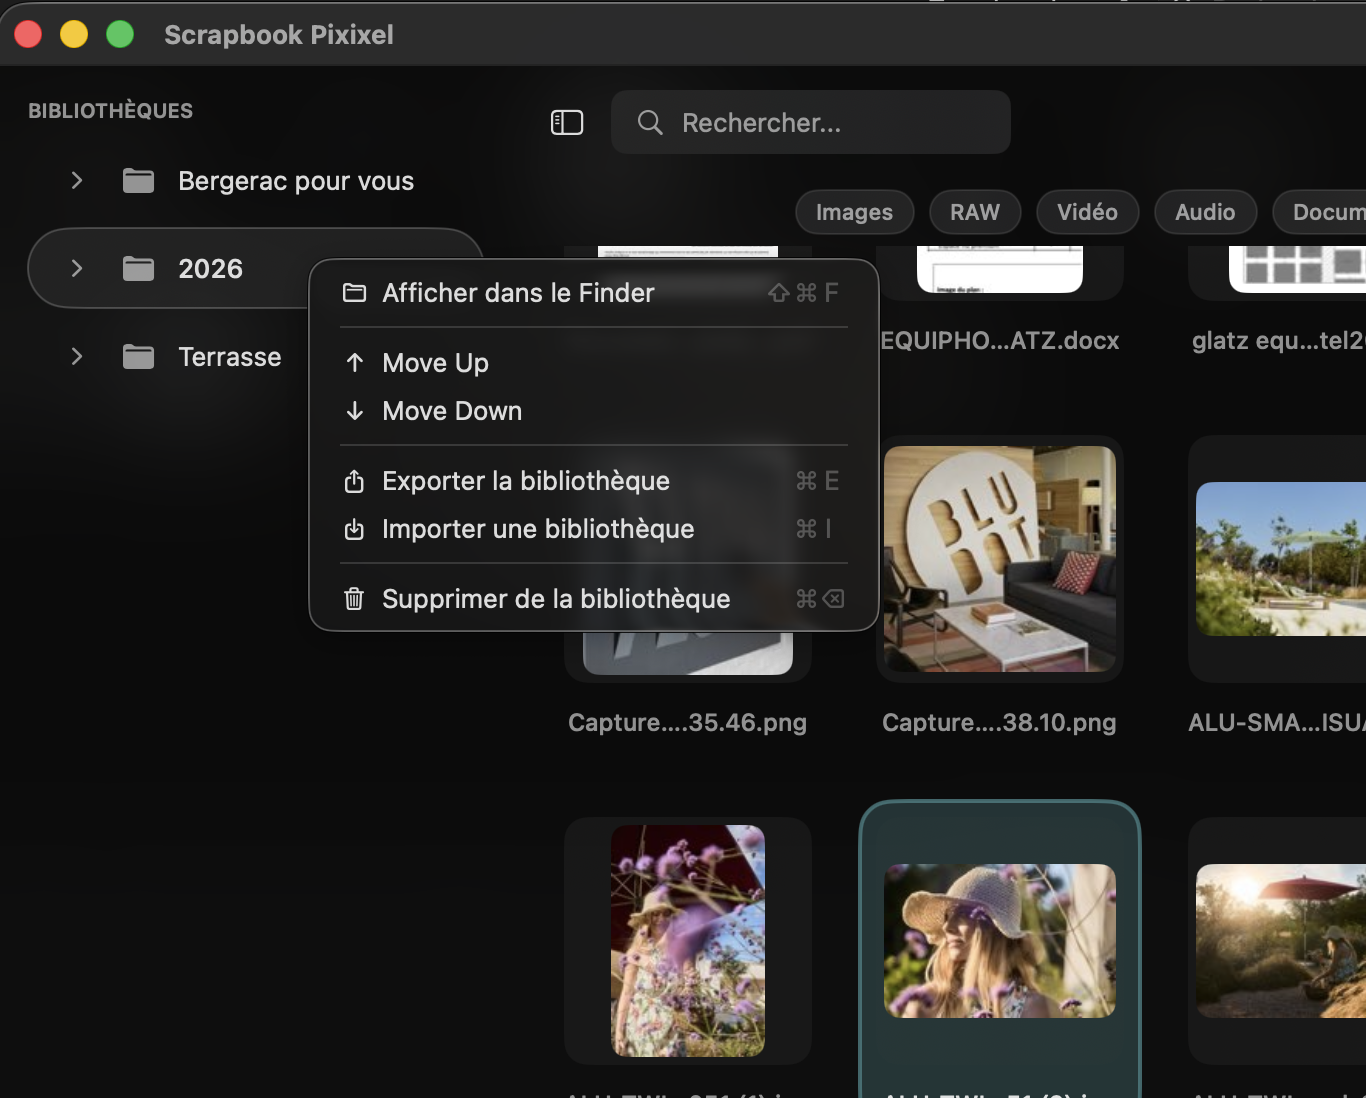The width and height of the screenshot is (1366, 1098).
Task: Toggle the RAW filter chip
Action: click(x=974, y=212)
